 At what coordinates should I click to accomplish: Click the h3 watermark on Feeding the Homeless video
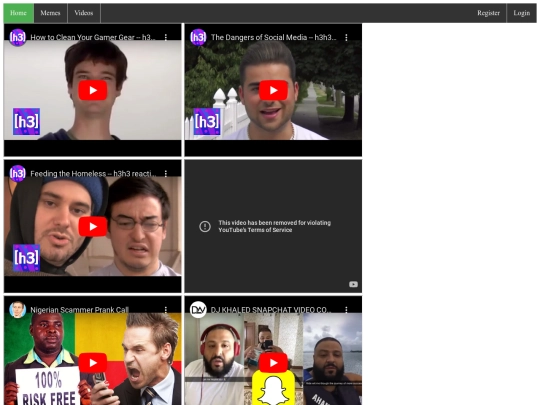tap(27, 258)
